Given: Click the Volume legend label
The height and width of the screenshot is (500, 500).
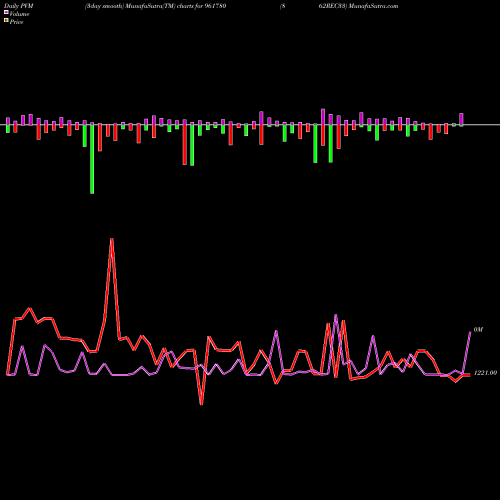Looking at the screenshot, I should point(19,14).
